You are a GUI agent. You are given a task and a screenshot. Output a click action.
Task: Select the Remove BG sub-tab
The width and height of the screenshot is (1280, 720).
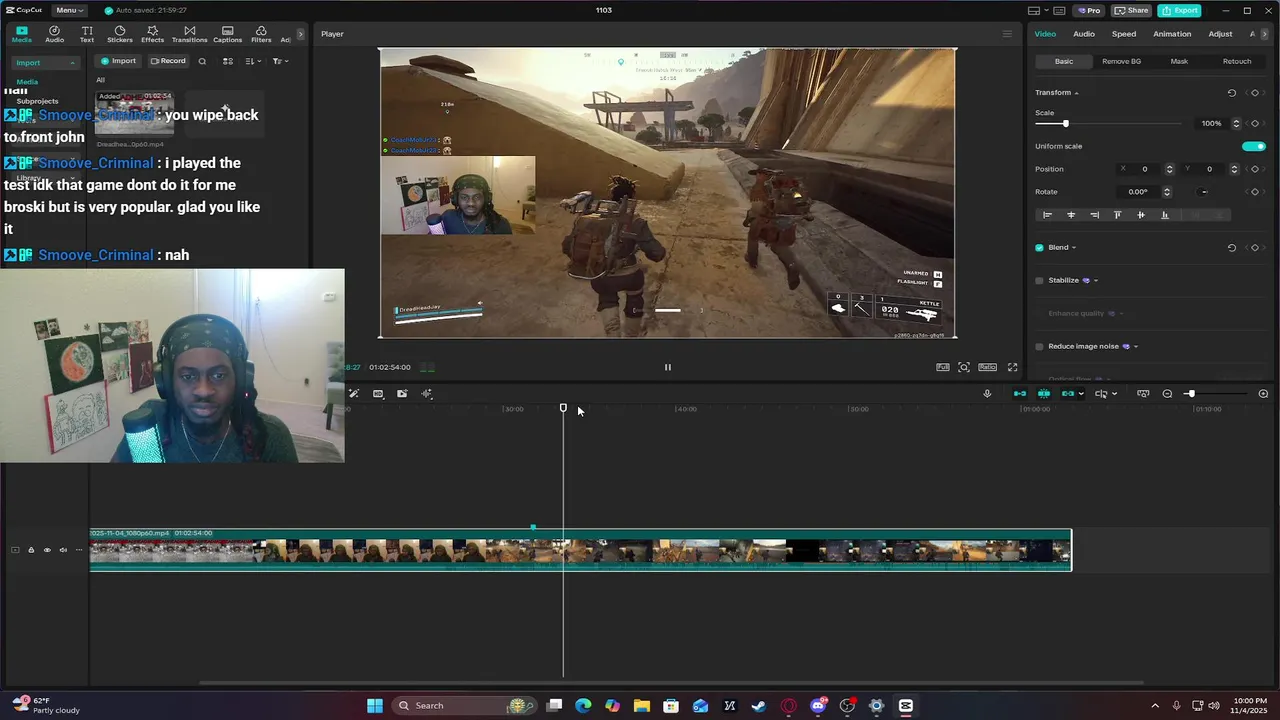[x=1121, y=61]
